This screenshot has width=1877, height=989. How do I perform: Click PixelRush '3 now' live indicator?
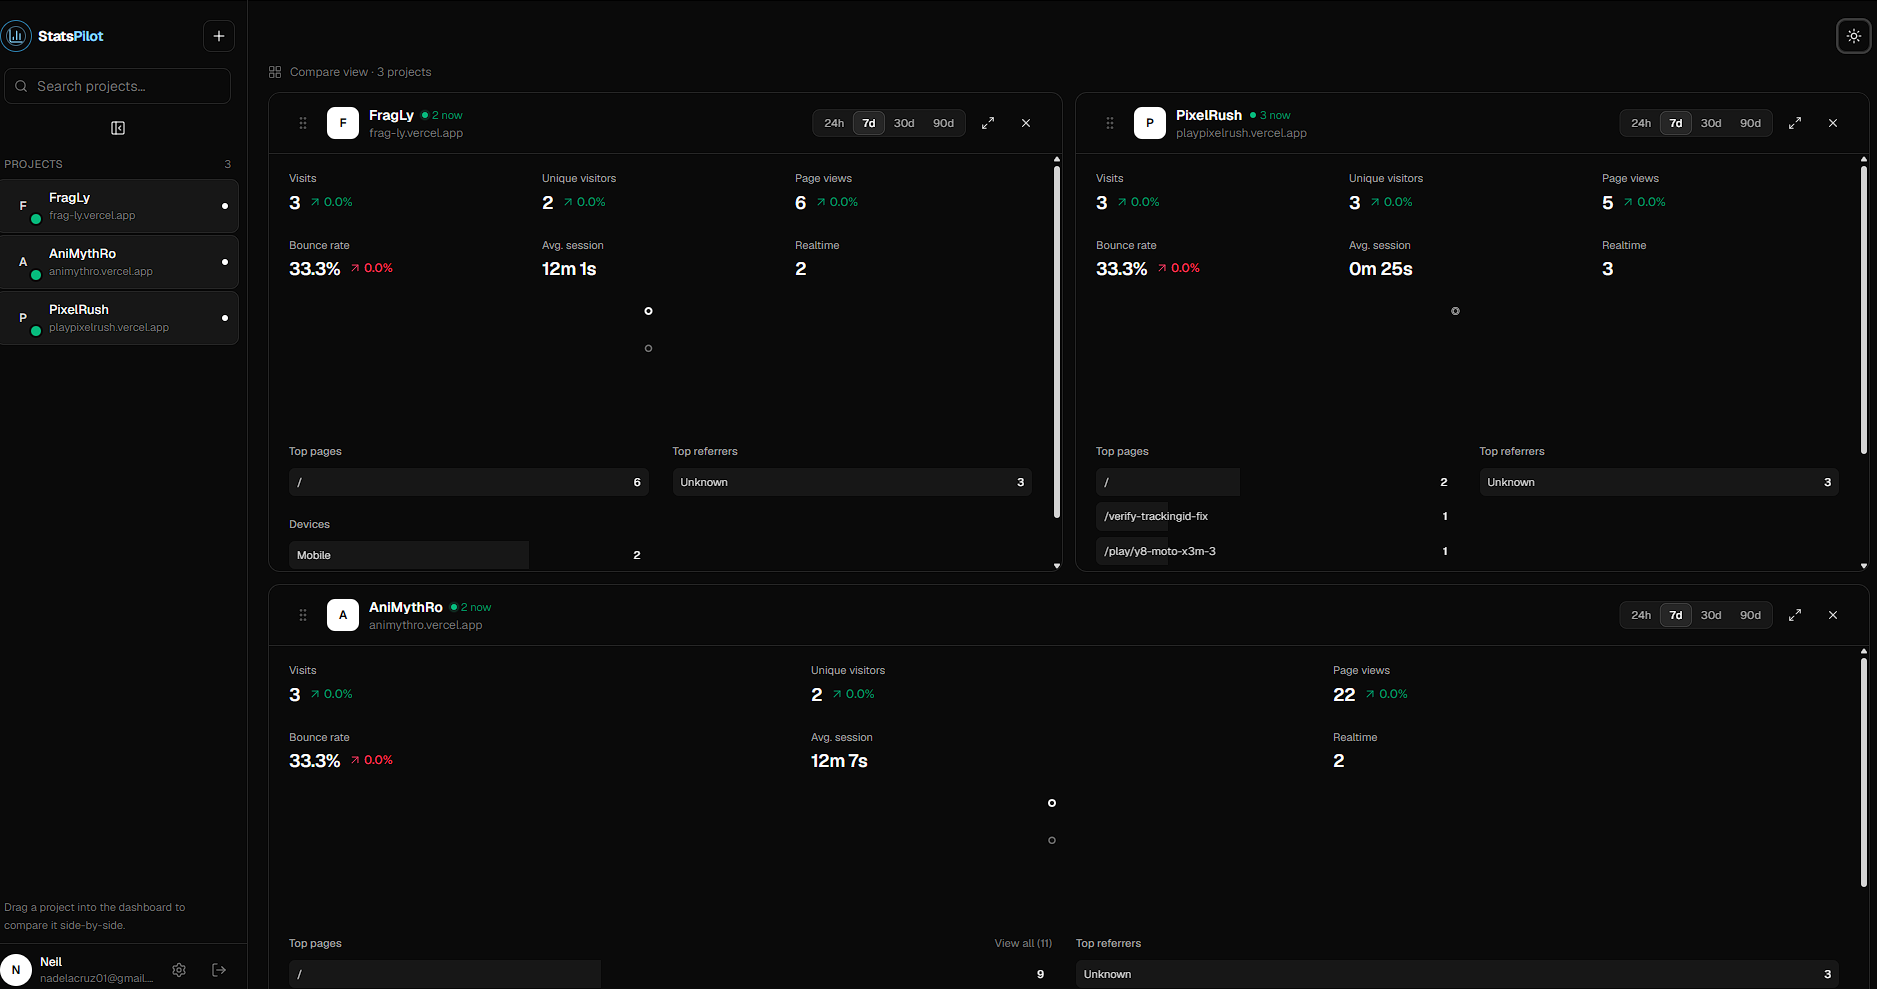click(1270, 115)
